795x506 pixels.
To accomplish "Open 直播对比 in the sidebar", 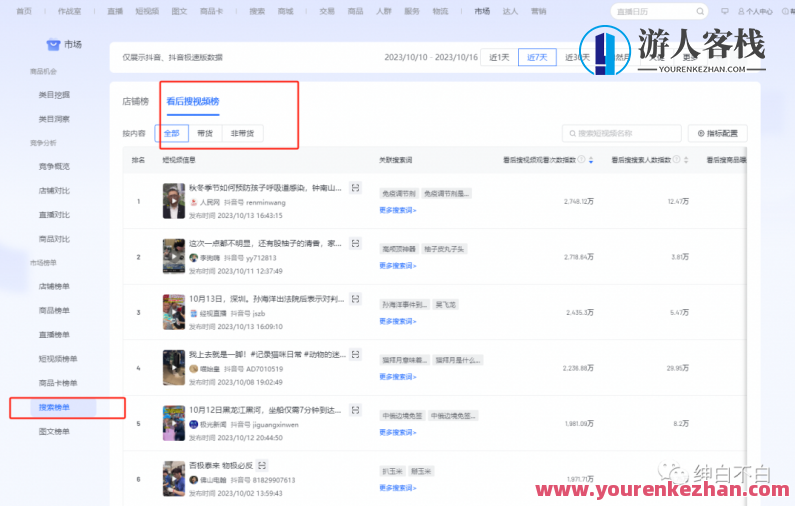I will pos(54,215).
